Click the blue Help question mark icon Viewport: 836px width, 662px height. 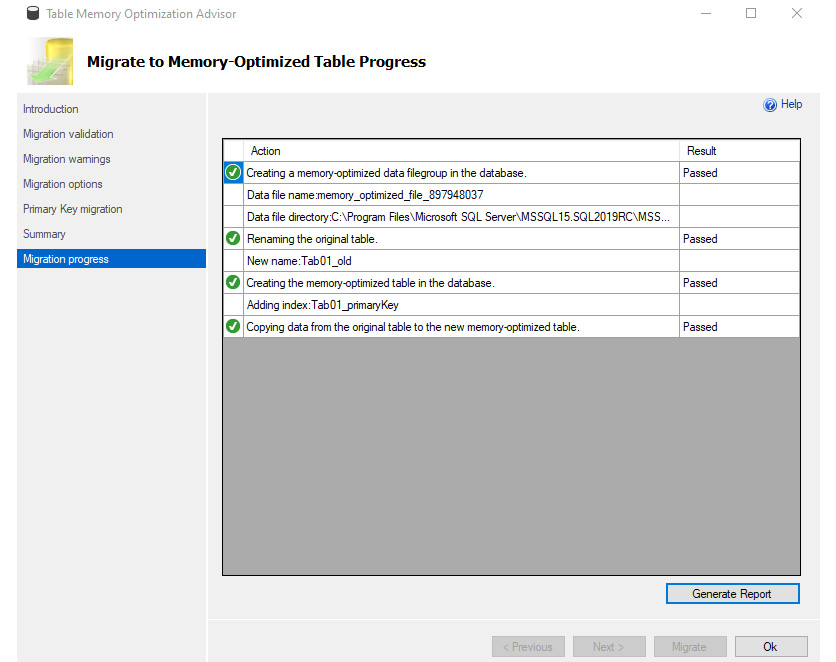click(770, 105)
